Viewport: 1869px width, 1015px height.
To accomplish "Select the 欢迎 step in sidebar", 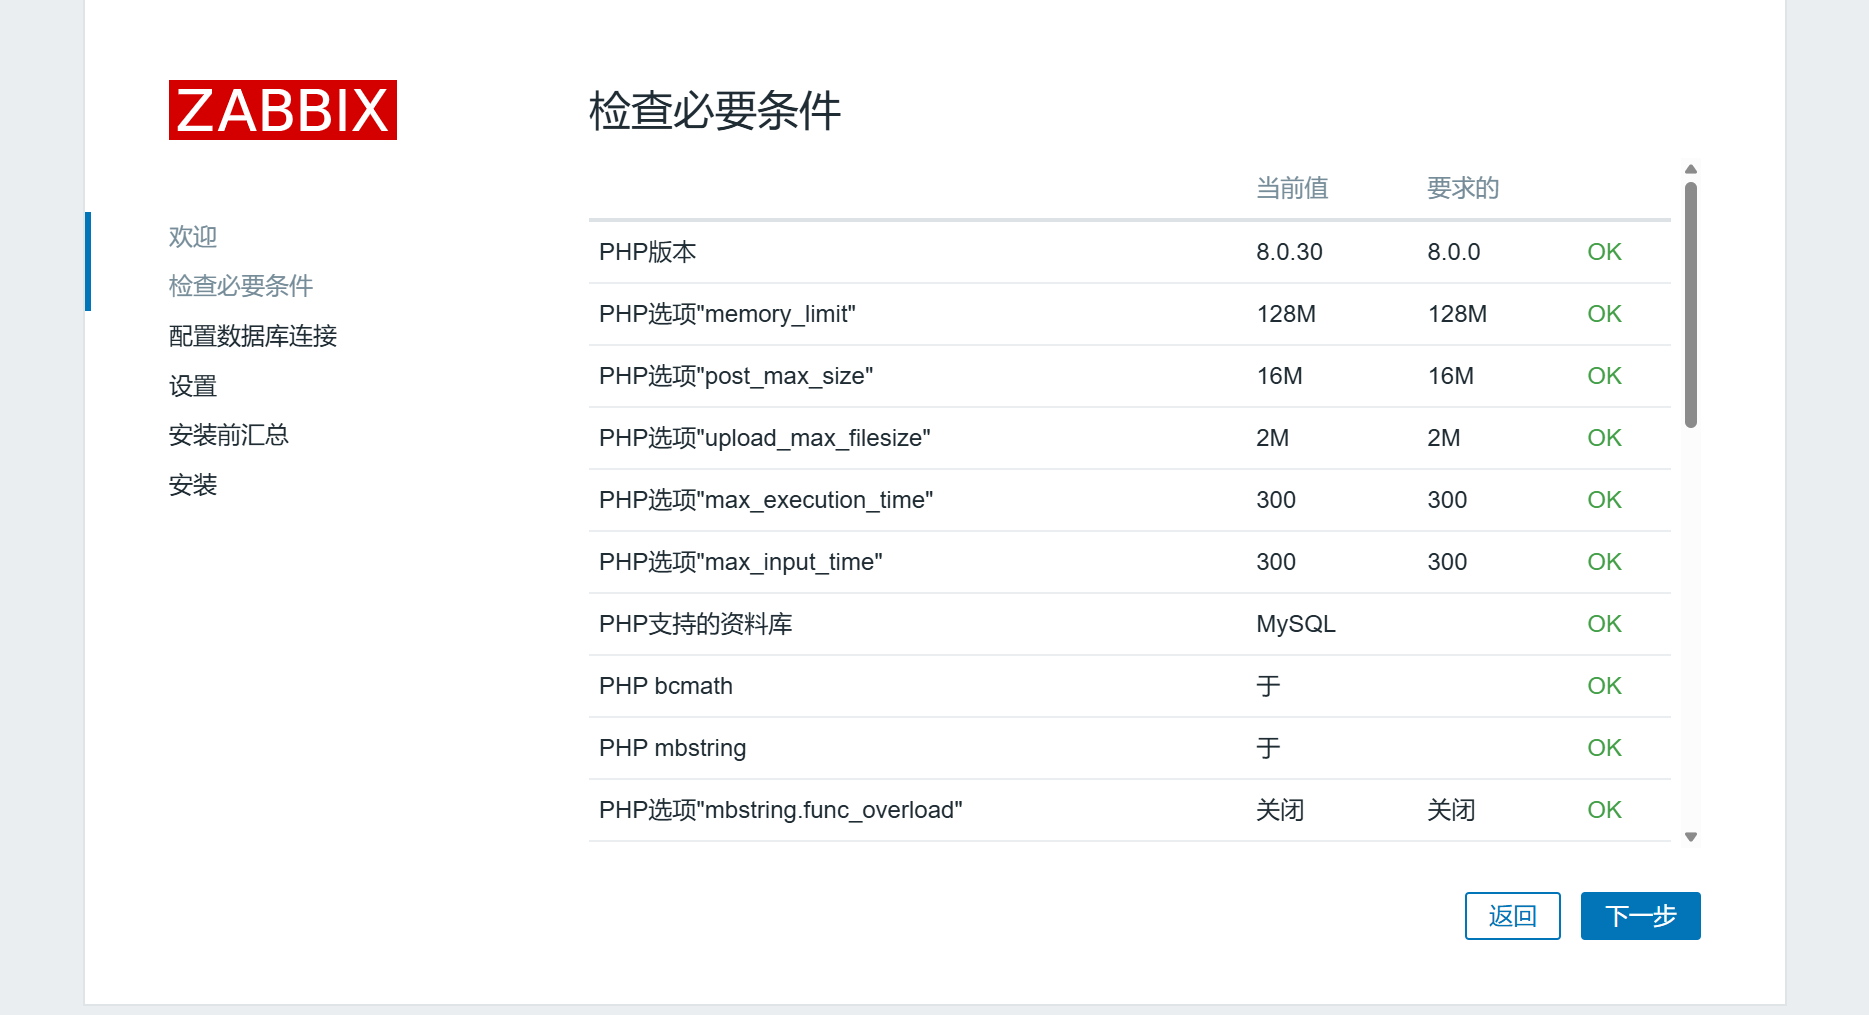I will [193, 237].
